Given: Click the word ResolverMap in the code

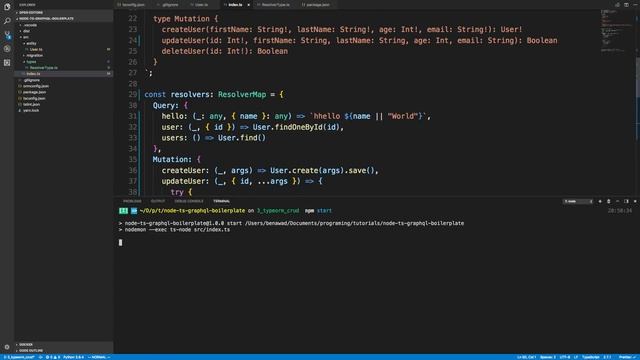Looking at the screenshot, I should pyautogui.click(x=242, y=94).
